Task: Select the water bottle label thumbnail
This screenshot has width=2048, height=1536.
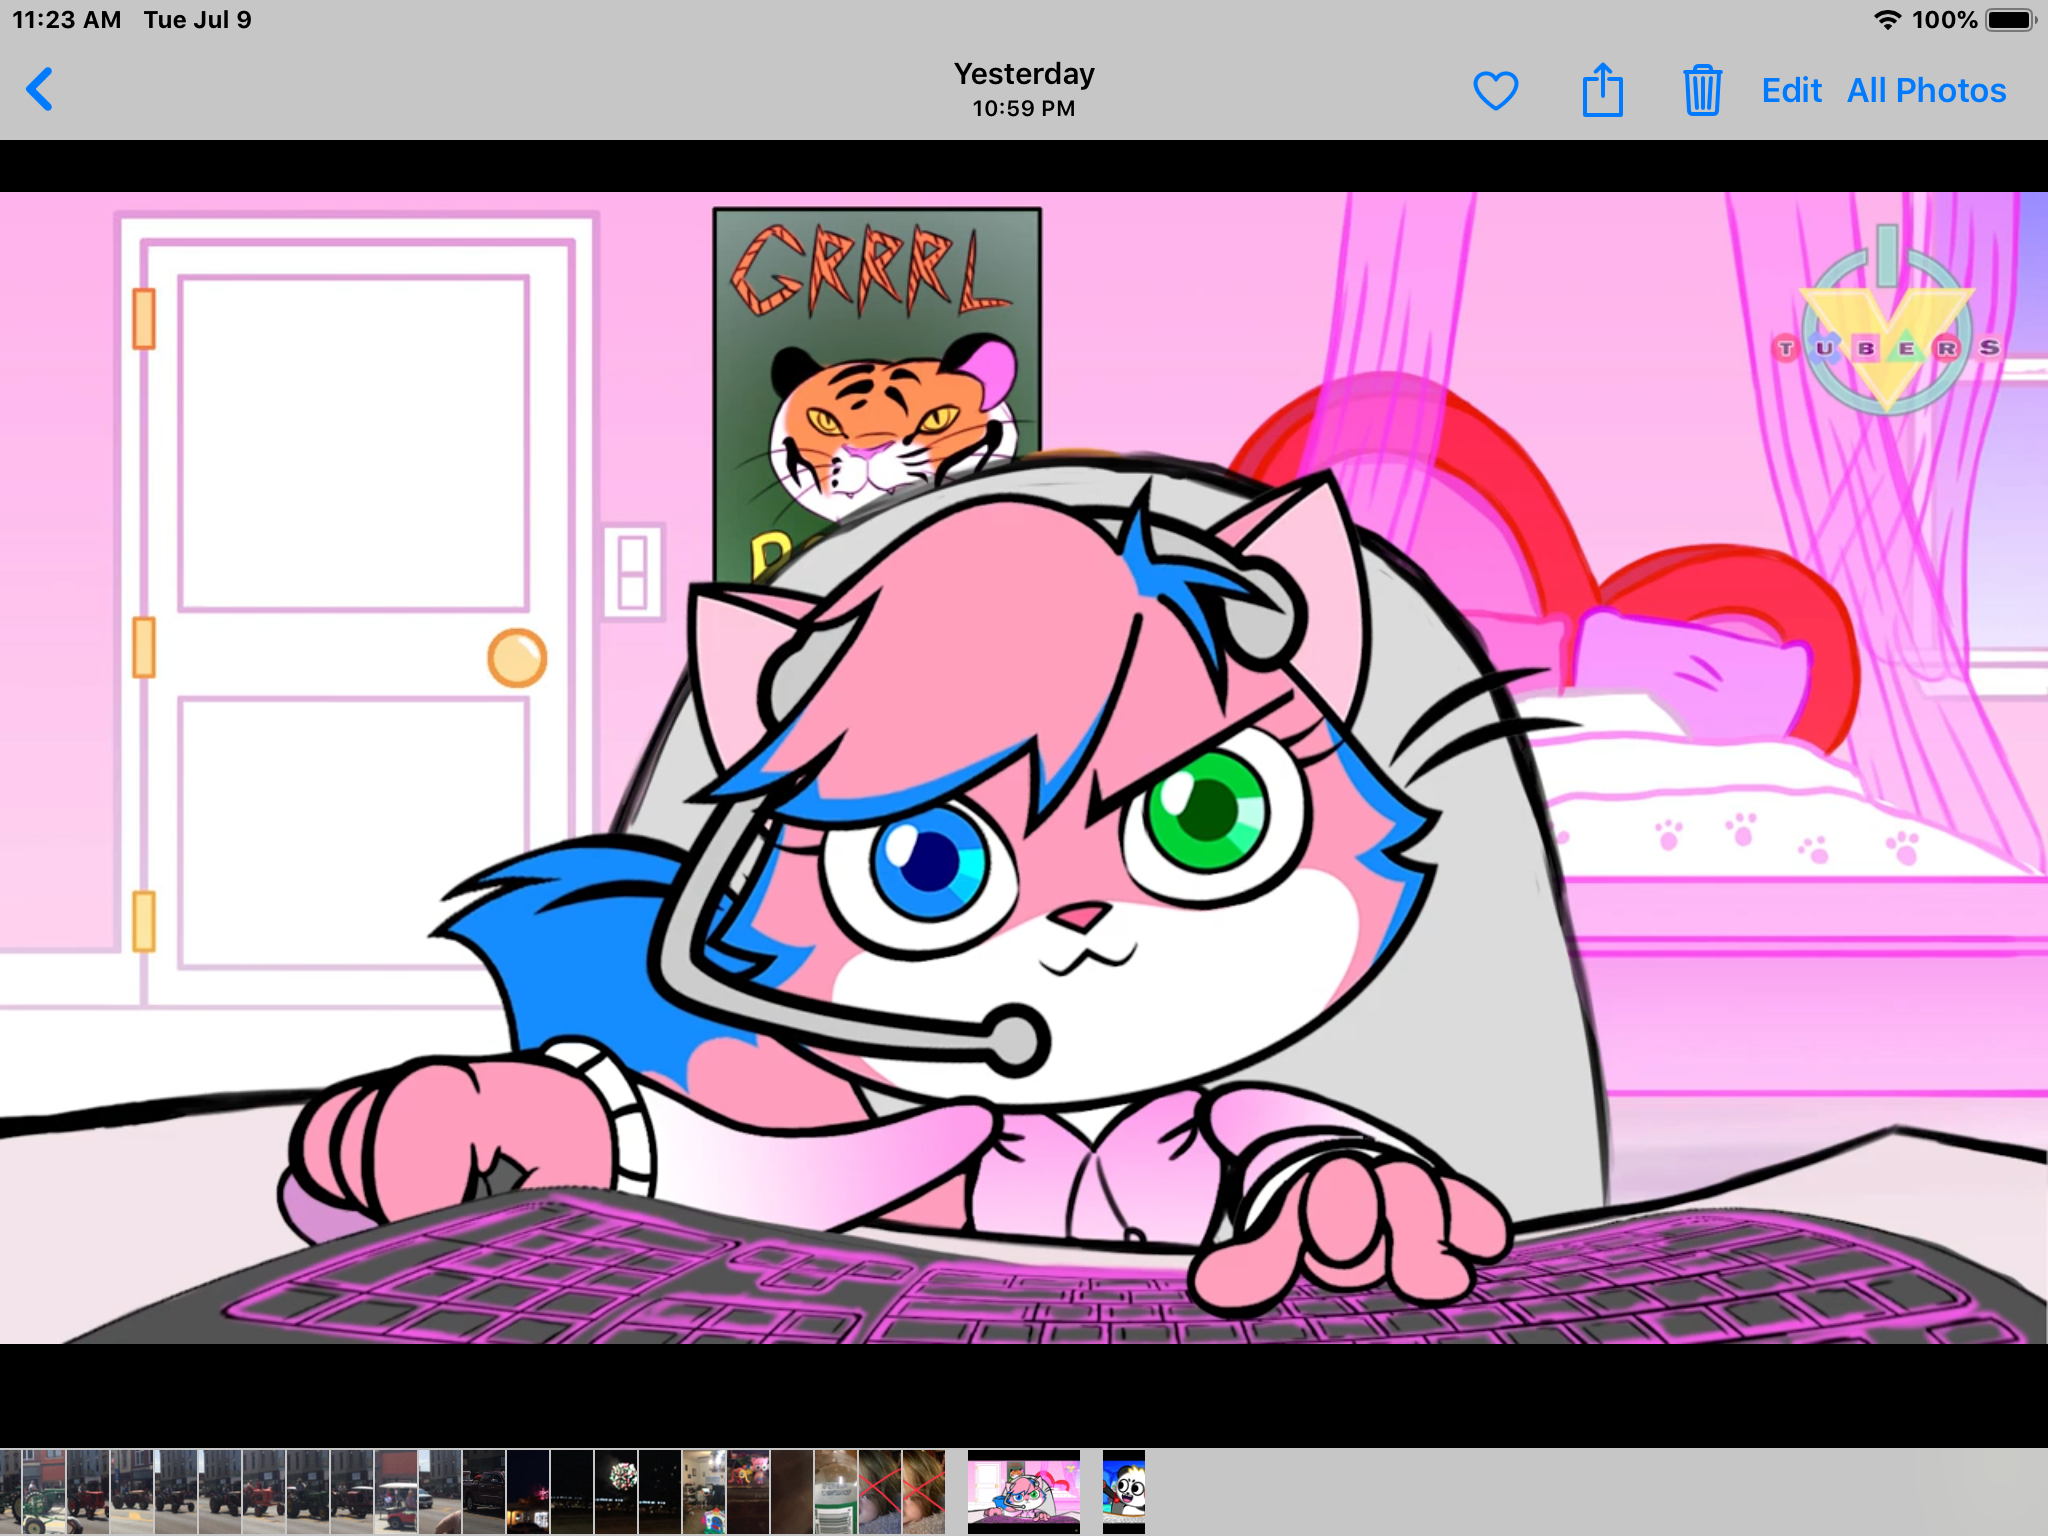Action: point(836,1492)
